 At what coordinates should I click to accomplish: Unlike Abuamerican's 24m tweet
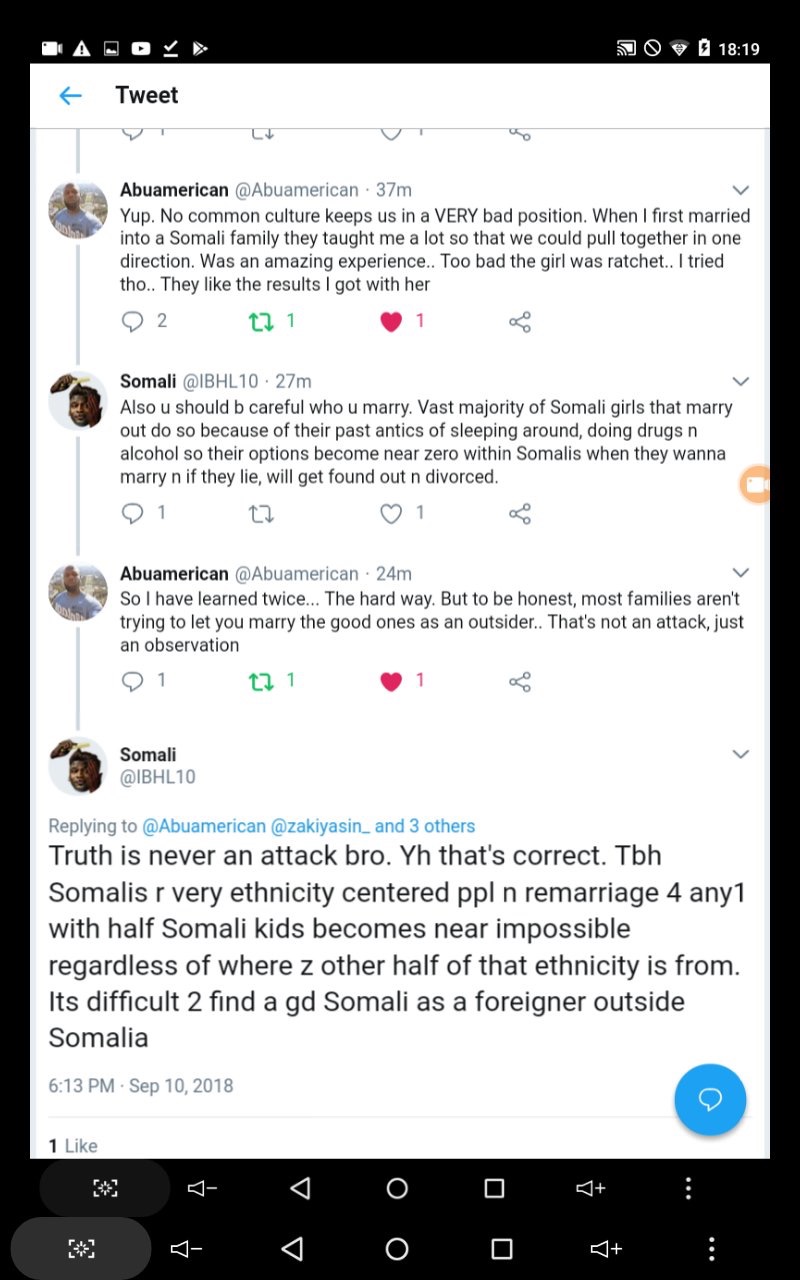[x=391, y=681]
